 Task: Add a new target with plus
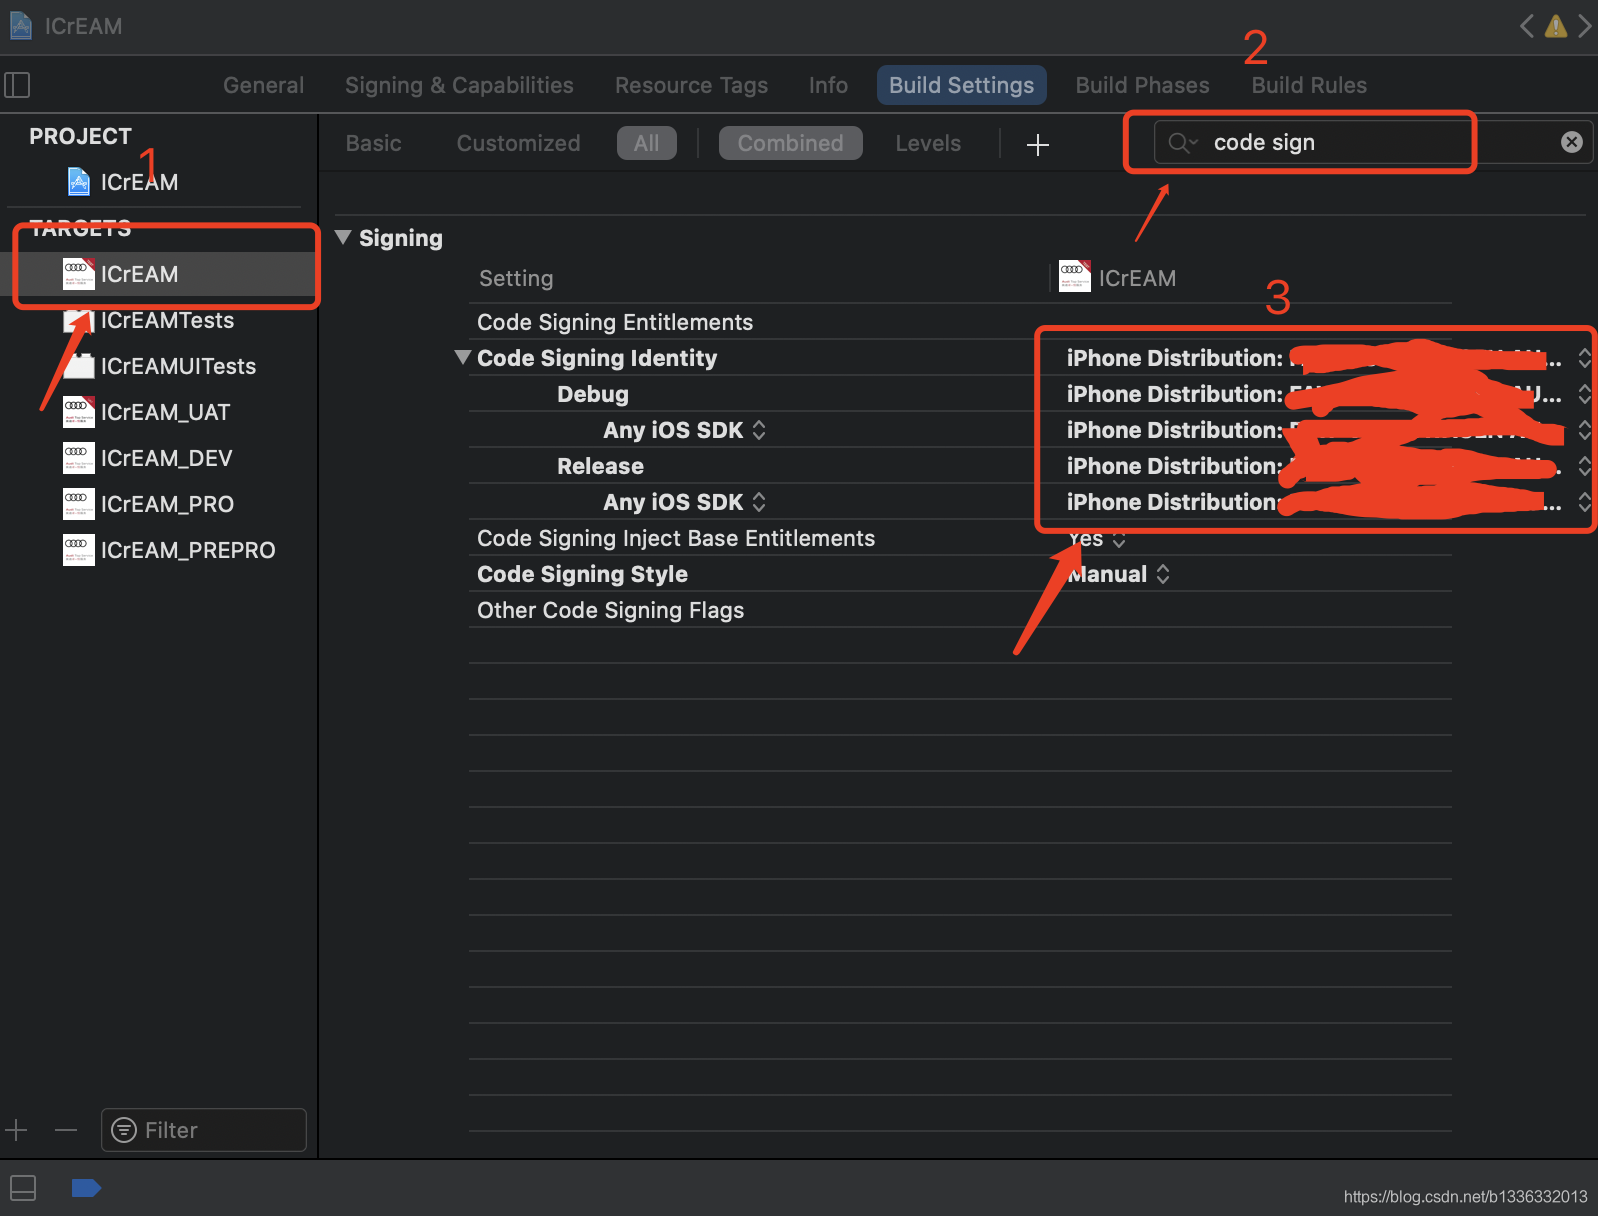(x=16, y=1130)
